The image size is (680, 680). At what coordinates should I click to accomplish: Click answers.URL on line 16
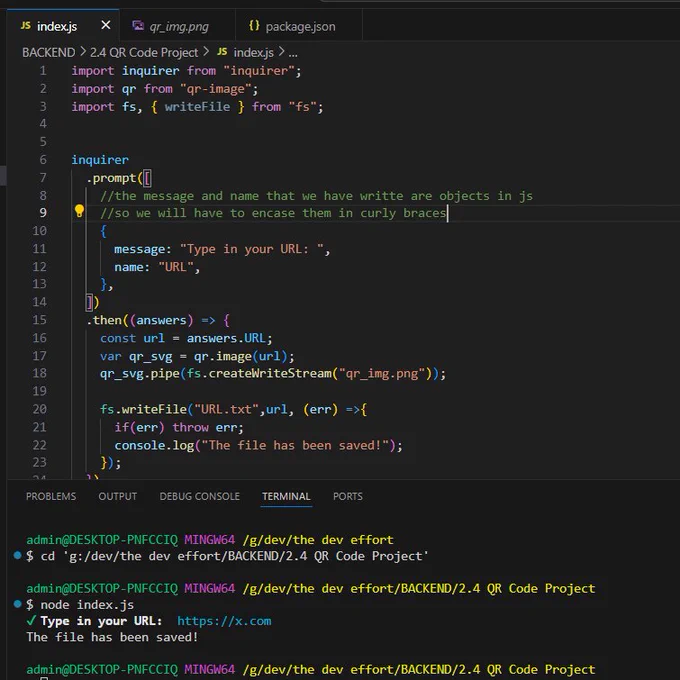pos(226,338)
